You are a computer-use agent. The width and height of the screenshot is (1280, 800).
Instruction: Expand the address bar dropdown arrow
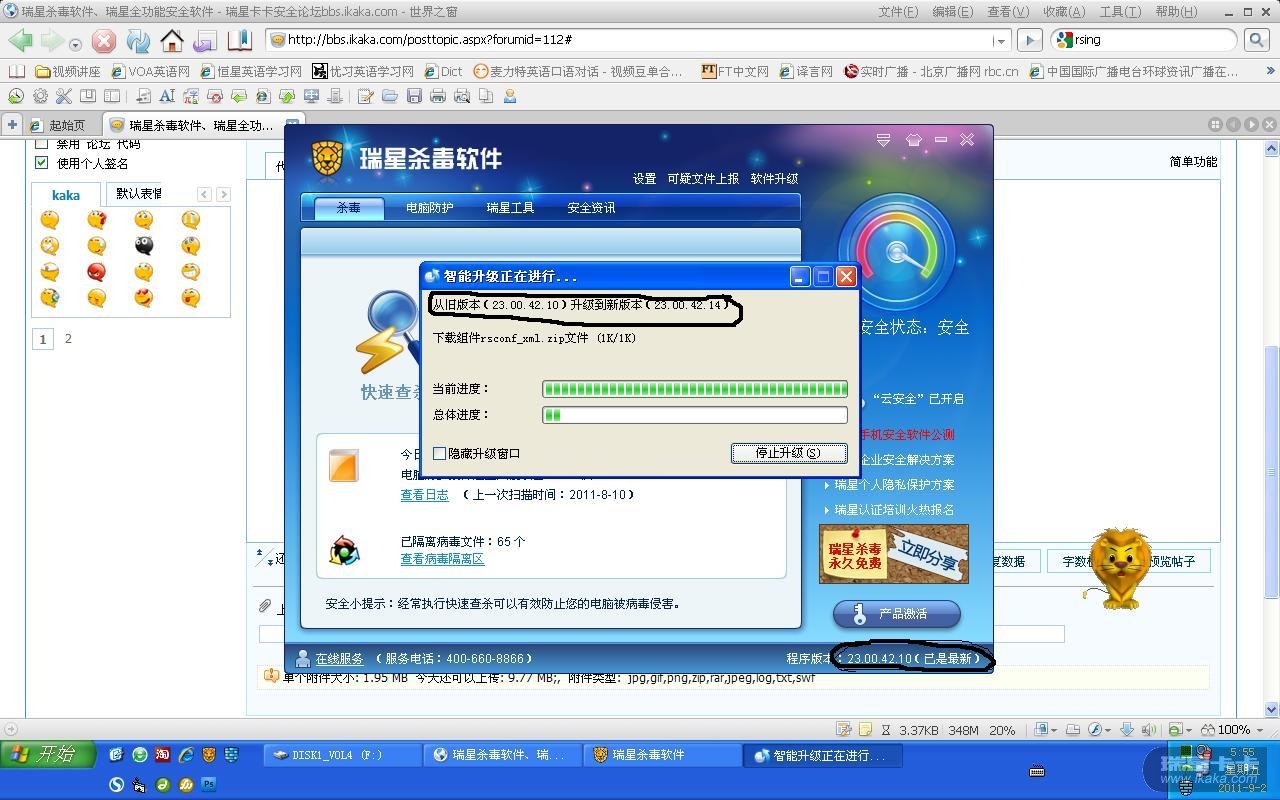(999, 40)
